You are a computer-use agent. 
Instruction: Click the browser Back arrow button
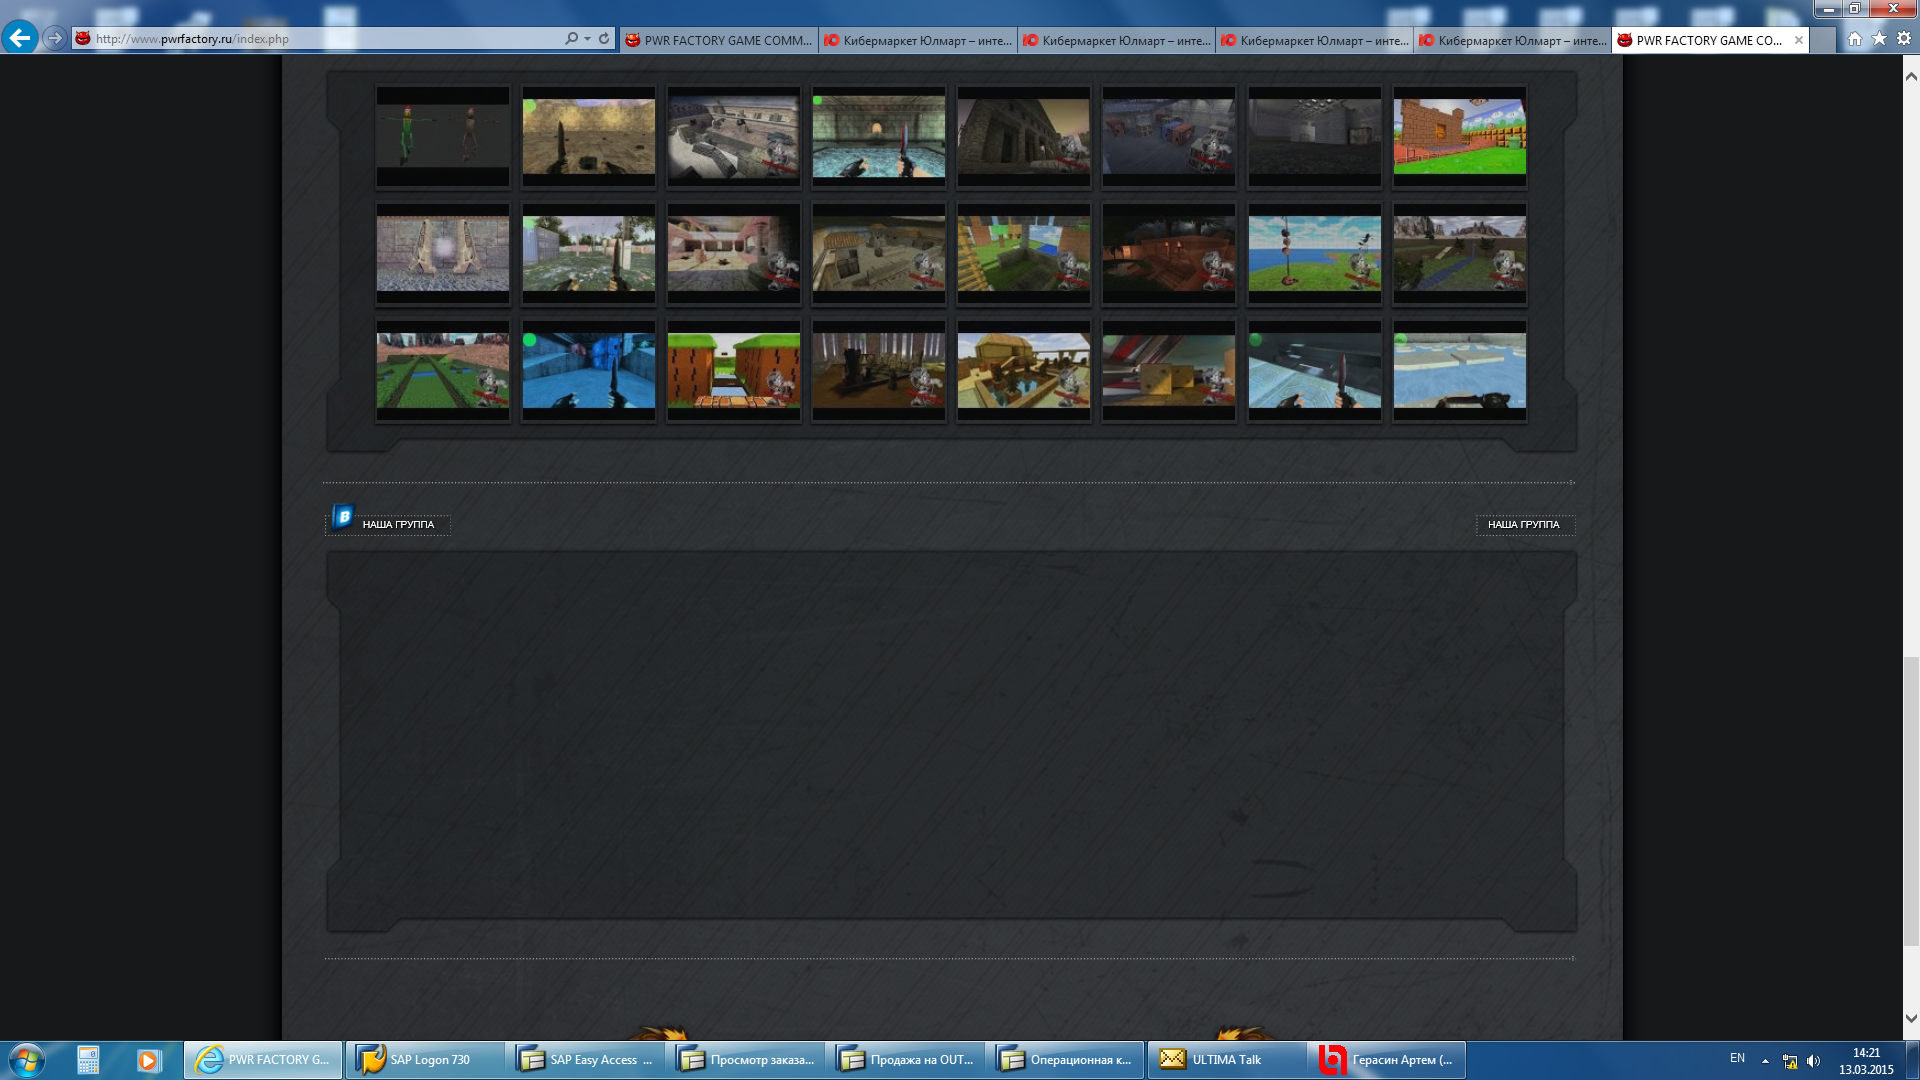click(20, 38)
